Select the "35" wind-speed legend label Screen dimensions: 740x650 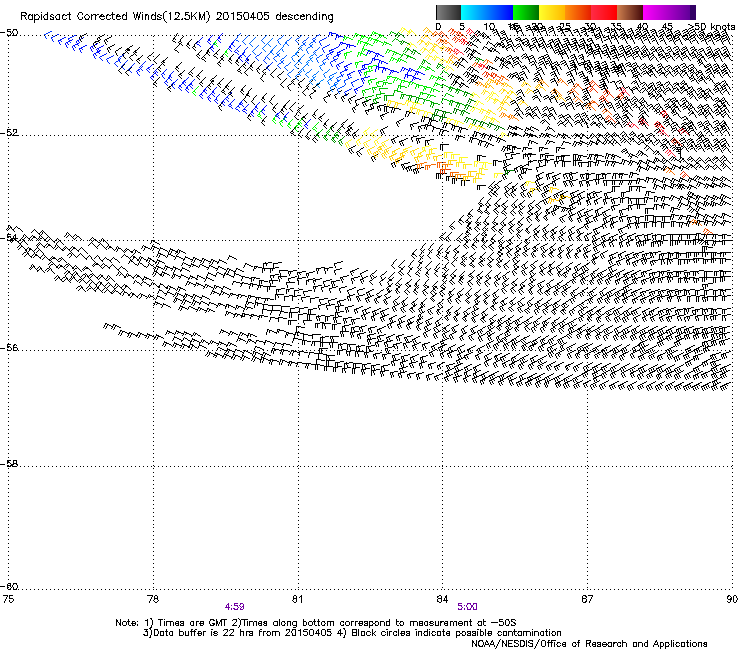[x=616, y=26]
